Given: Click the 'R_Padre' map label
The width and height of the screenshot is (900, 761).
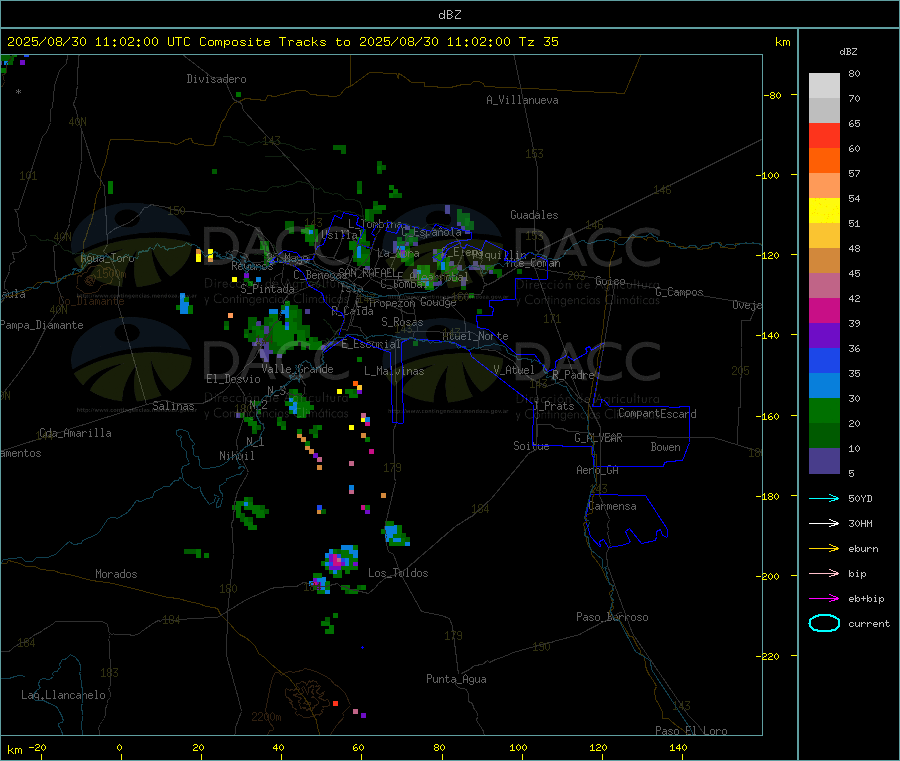Looking at the screenshot, I should pyautogui.click(x=573, y=375).
